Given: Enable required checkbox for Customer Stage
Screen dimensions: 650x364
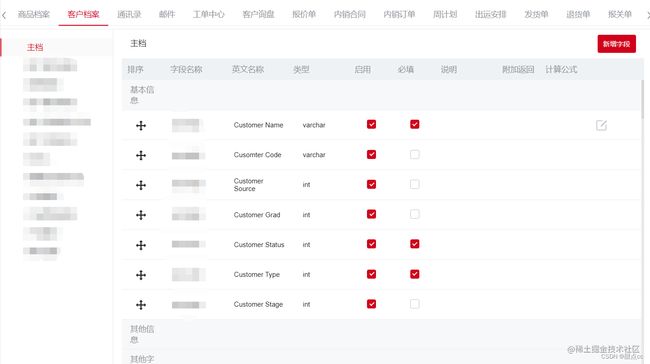Looking at the screenshot, I should (415, 304).
